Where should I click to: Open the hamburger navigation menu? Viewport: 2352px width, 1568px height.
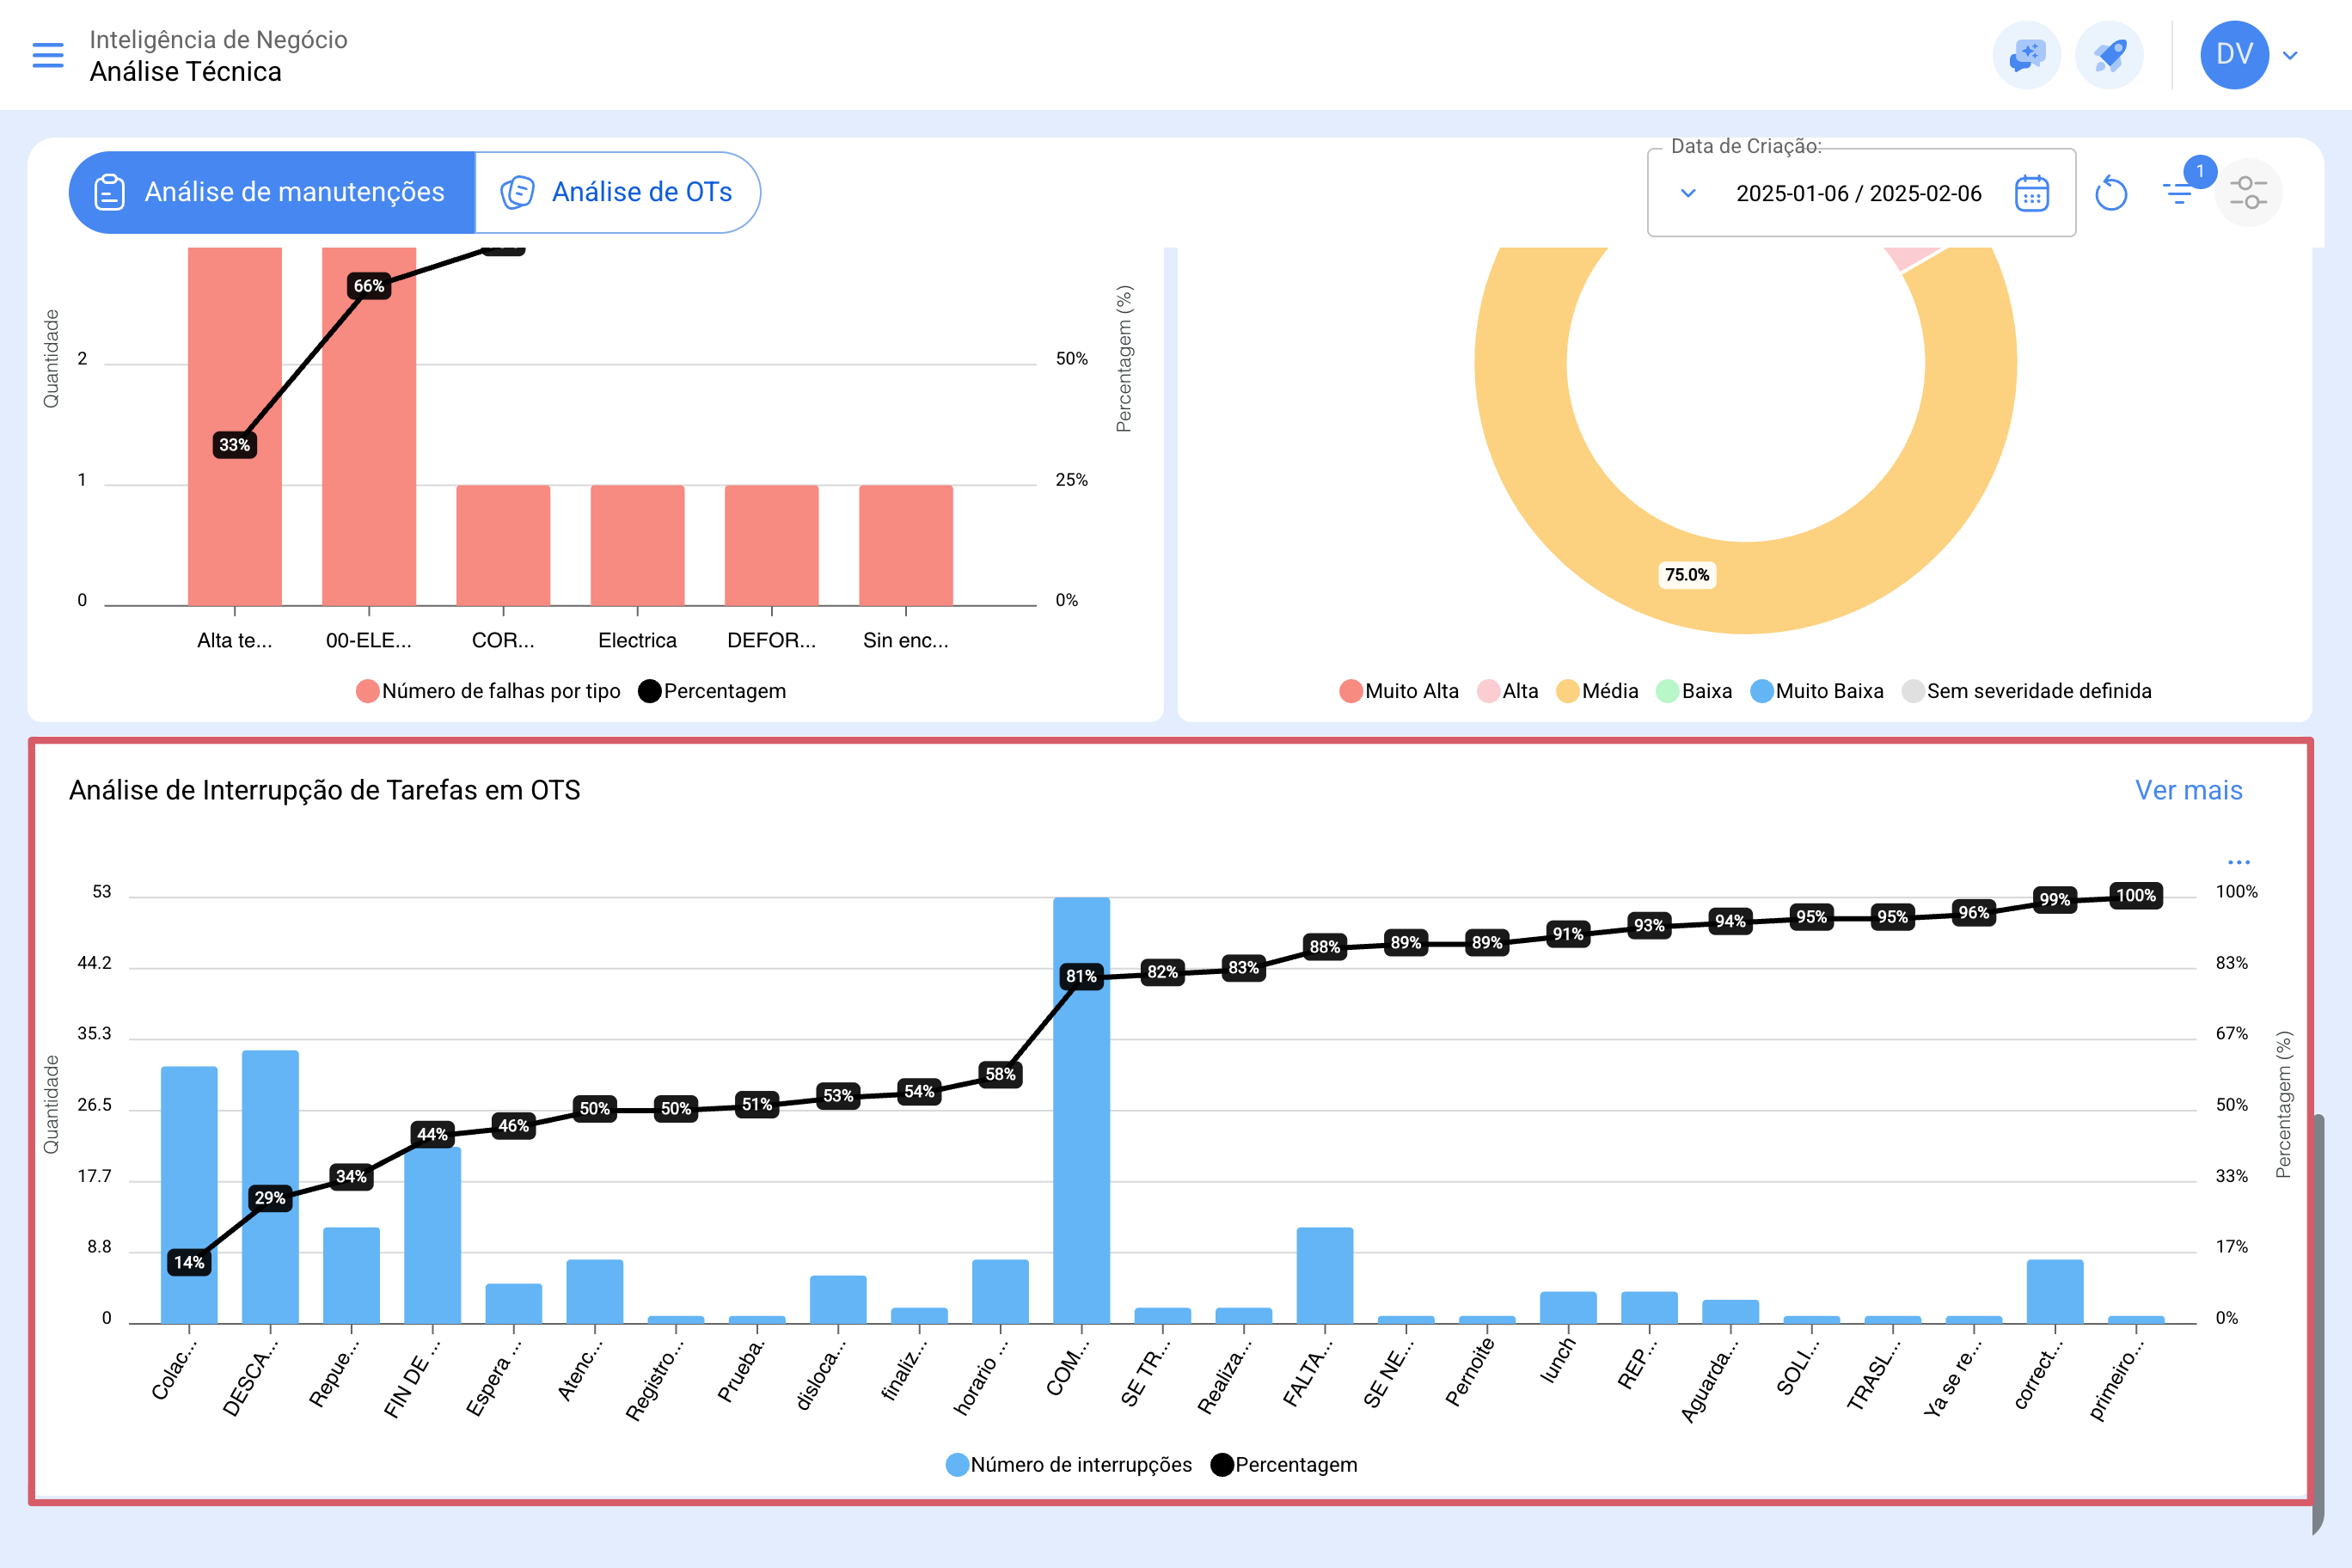(x=48, y=55)
